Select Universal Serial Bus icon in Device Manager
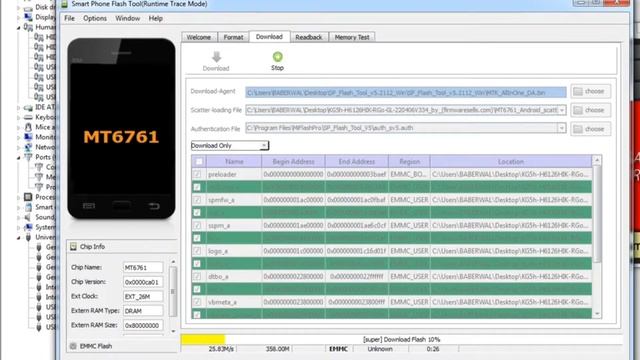 29,237
